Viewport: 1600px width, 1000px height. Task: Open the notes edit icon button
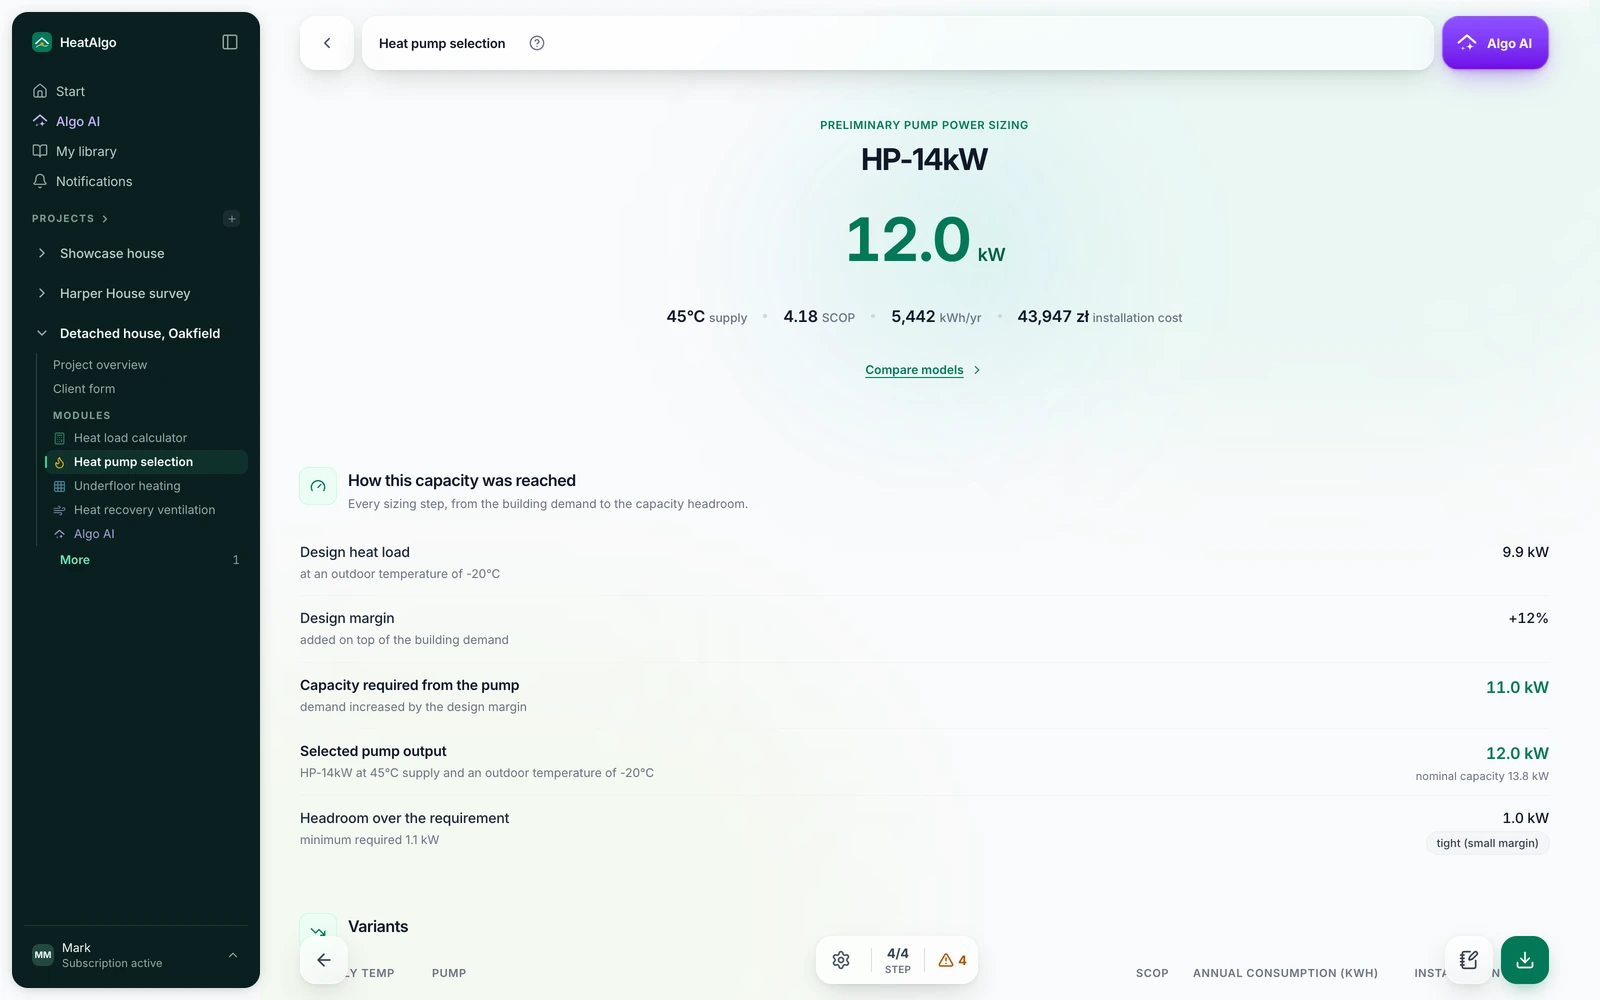[1469, 960]
